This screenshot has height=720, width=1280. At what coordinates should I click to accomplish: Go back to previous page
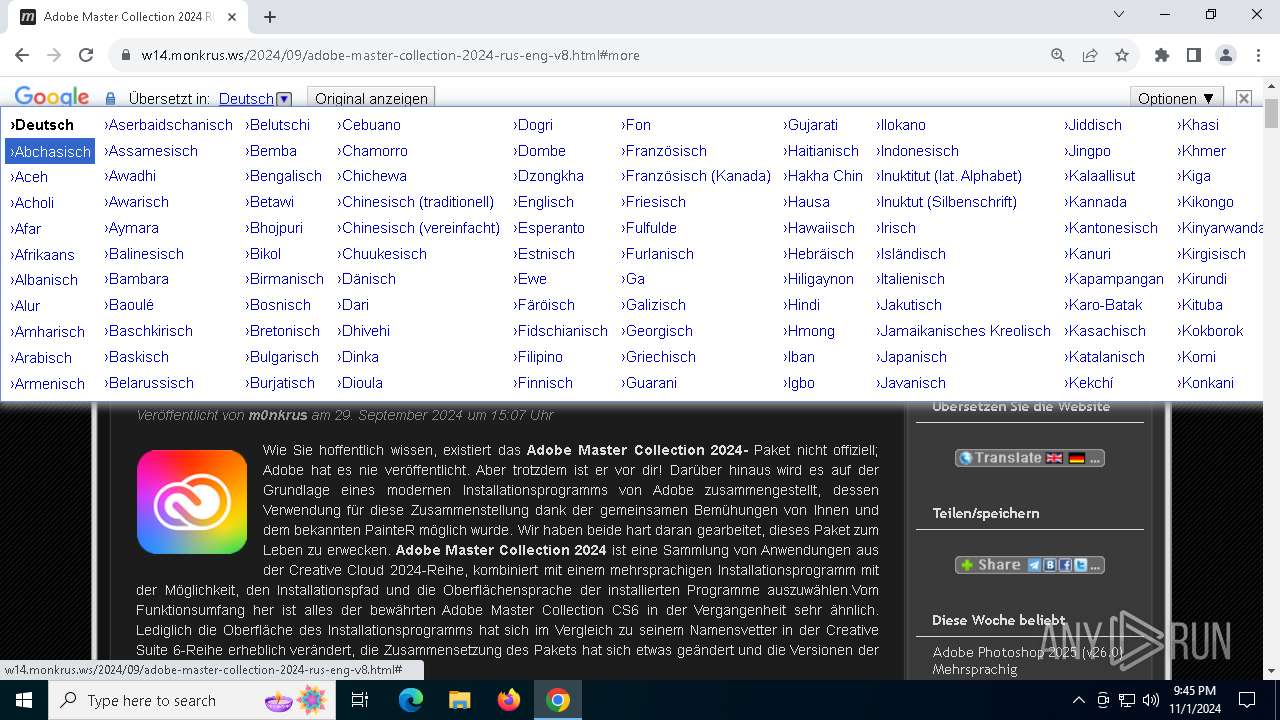pyautogui.click(x=22, y=55)
